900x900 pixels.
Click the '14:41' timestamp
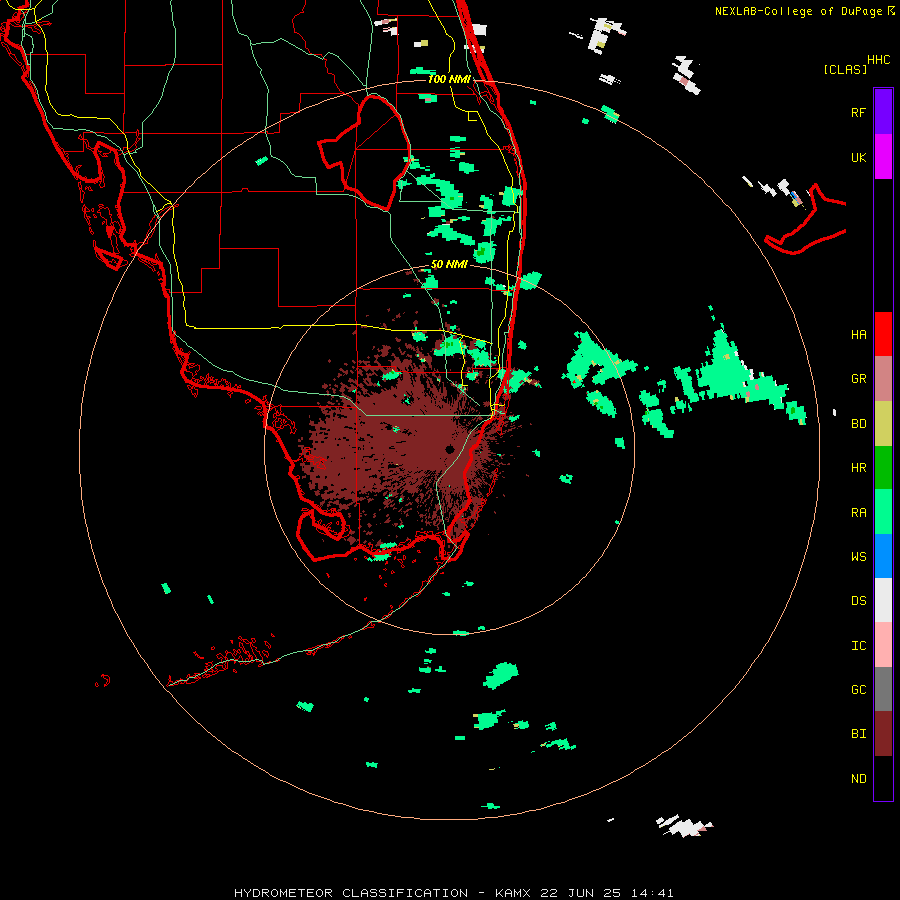(651, 893)
